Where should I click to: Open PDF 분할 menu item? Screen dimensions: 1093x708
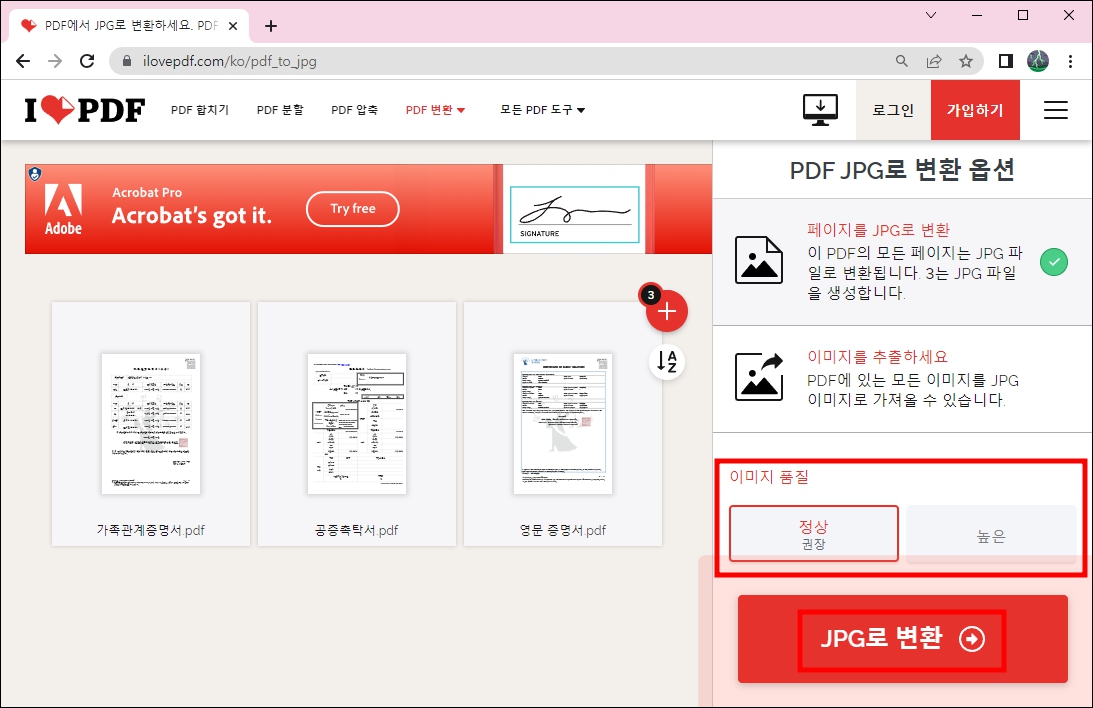click(280, 110)
